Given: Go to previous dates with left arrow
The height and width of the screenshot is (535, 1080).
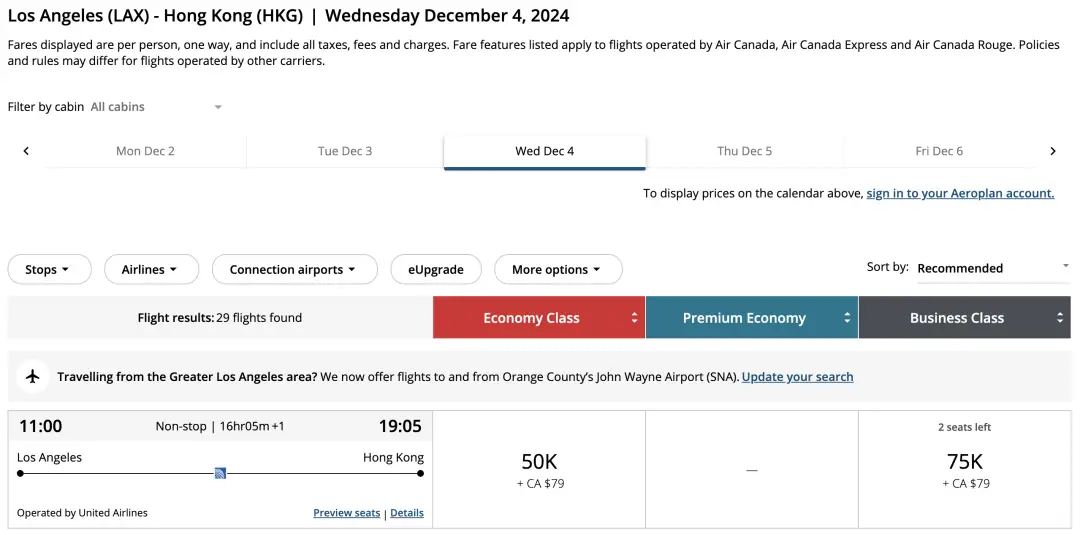Looking at the screenshot, I should coord(26,151).
